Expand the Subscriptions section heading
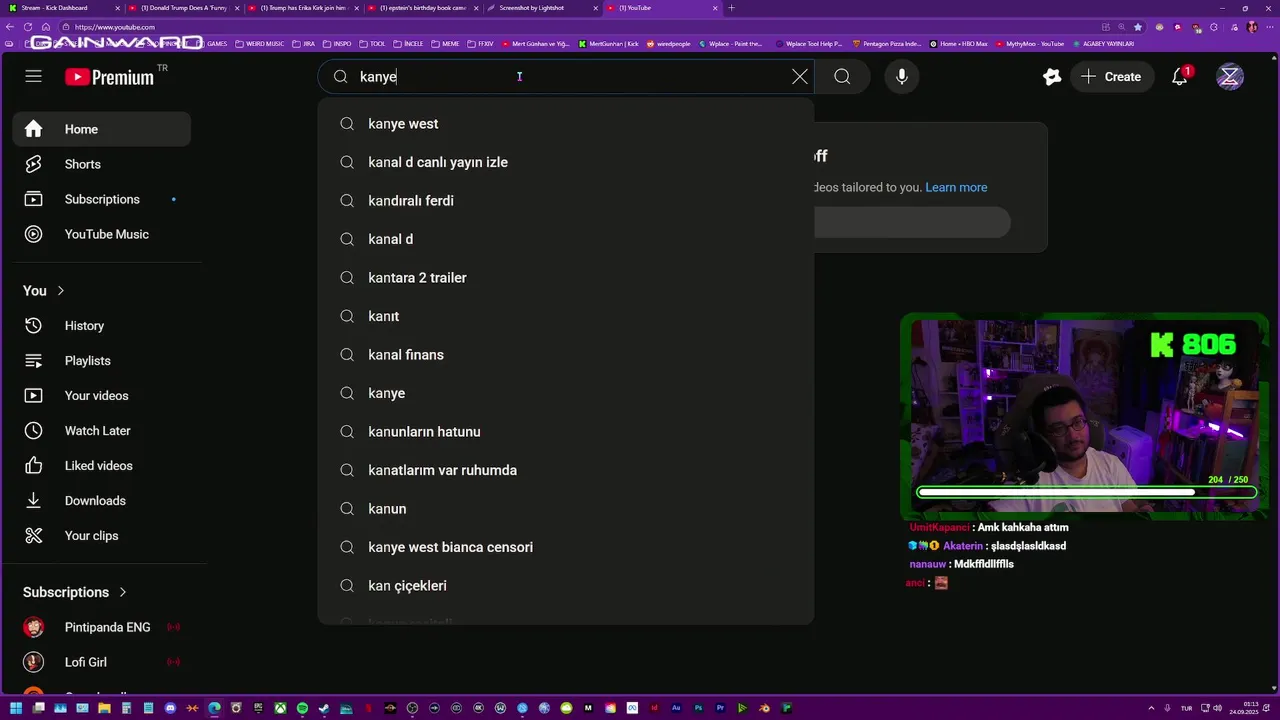Screen dimensions: 1280x720 (75, 592)
